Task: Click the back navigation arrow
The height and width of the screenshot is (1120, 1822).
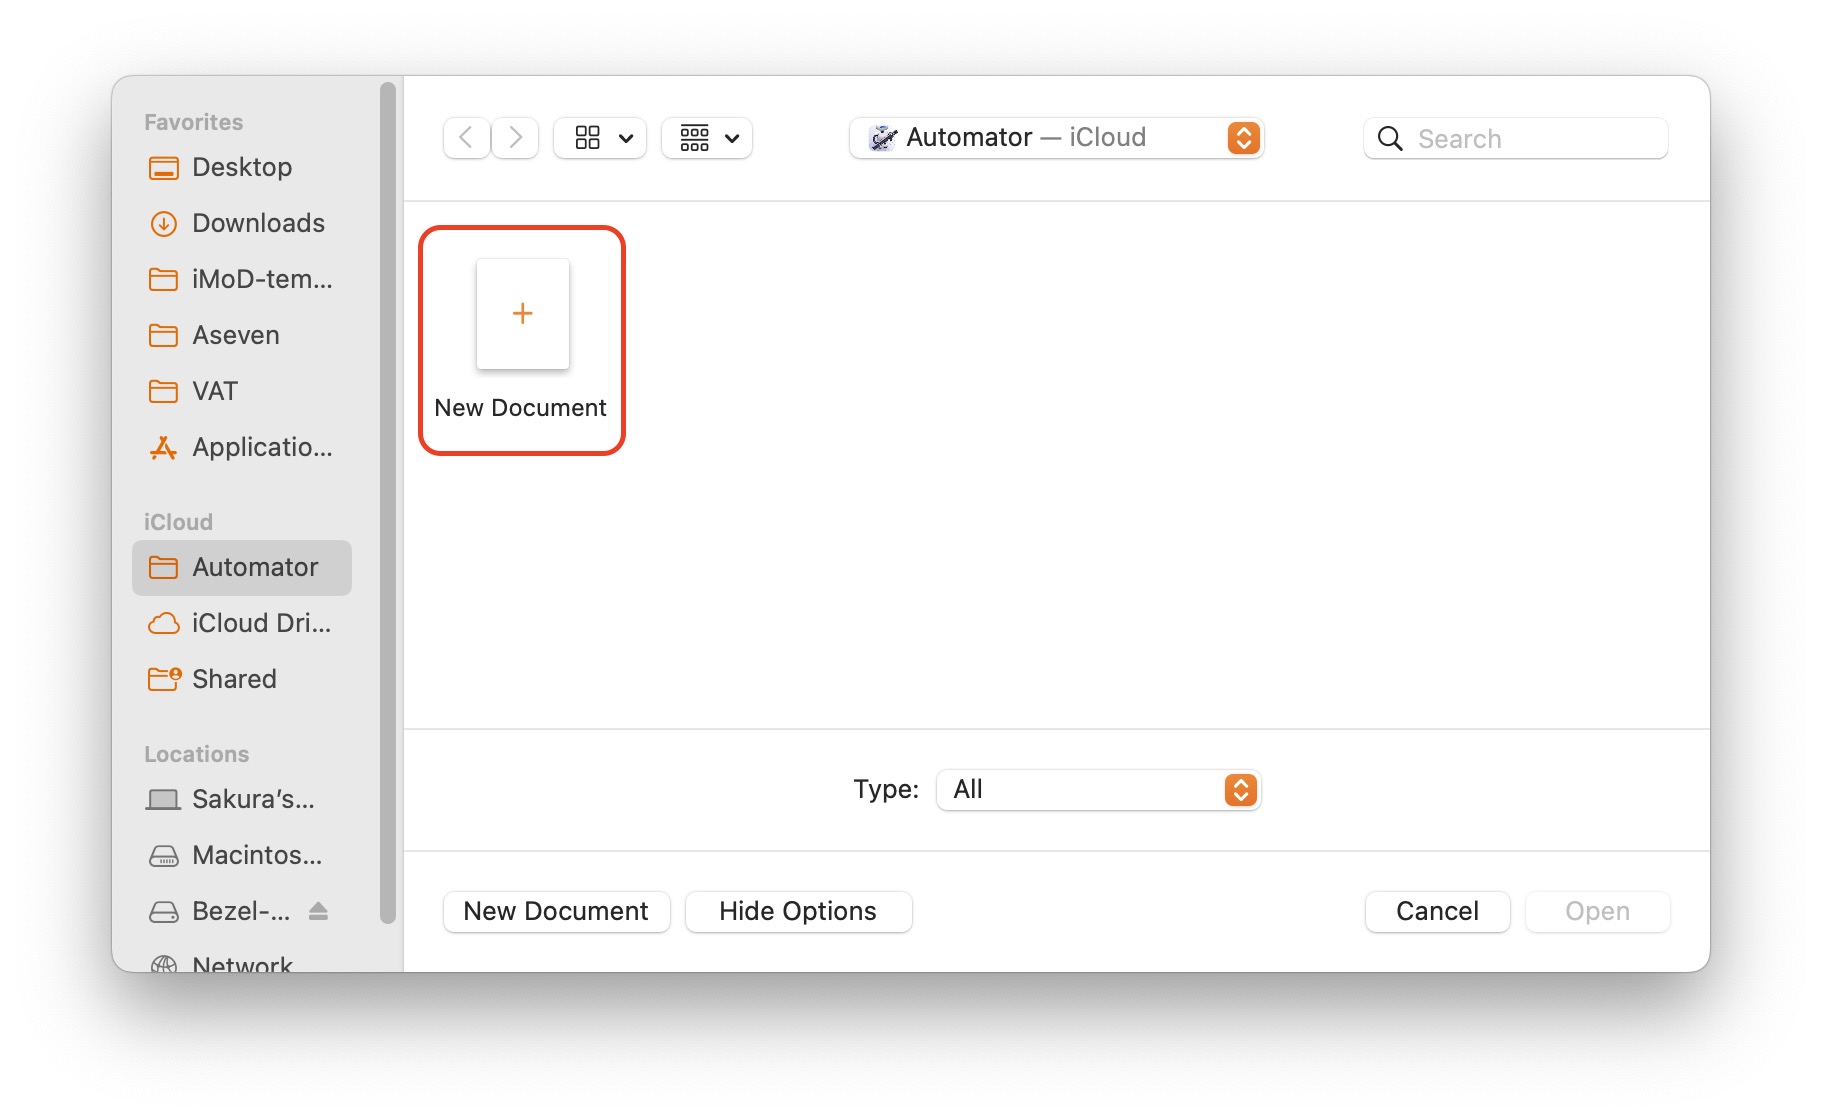Action: (466, 138)
